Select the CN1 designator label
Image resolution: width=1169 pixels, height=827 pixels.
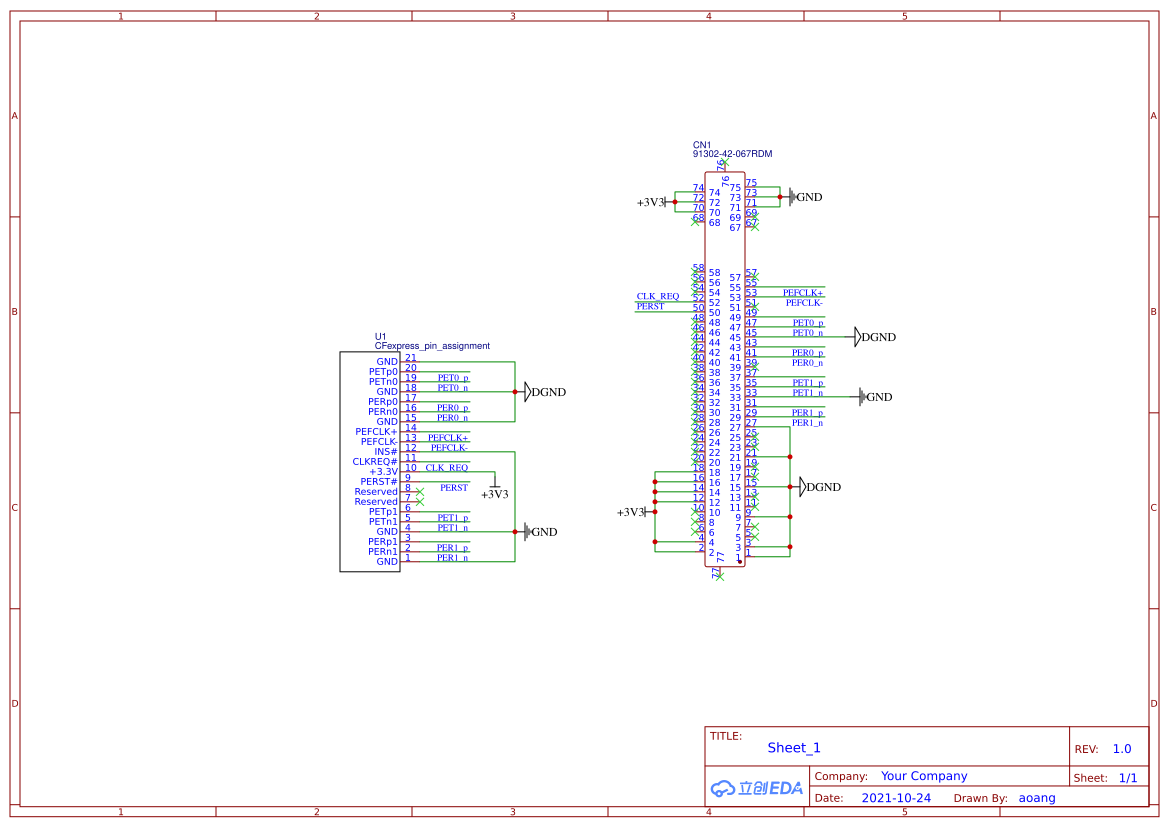701,145
